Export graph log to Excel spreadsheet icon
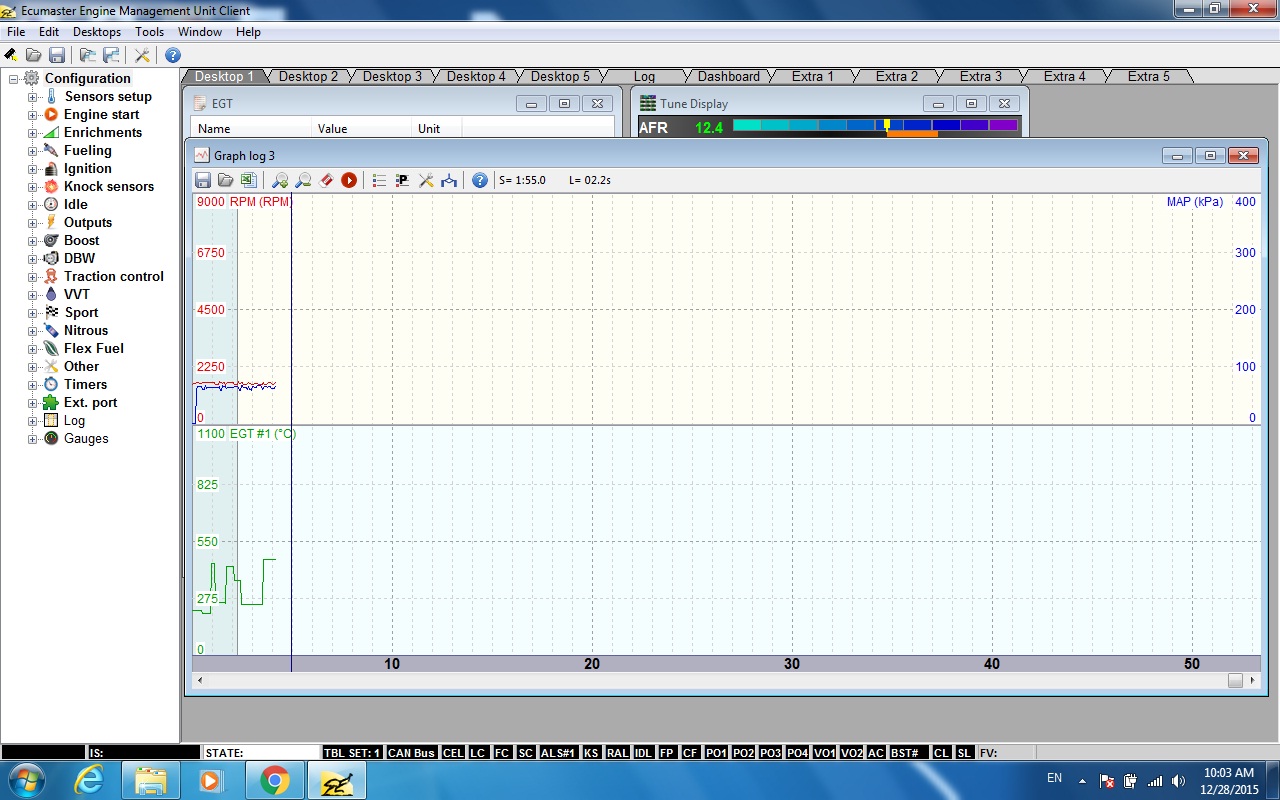 coord(248,180)
